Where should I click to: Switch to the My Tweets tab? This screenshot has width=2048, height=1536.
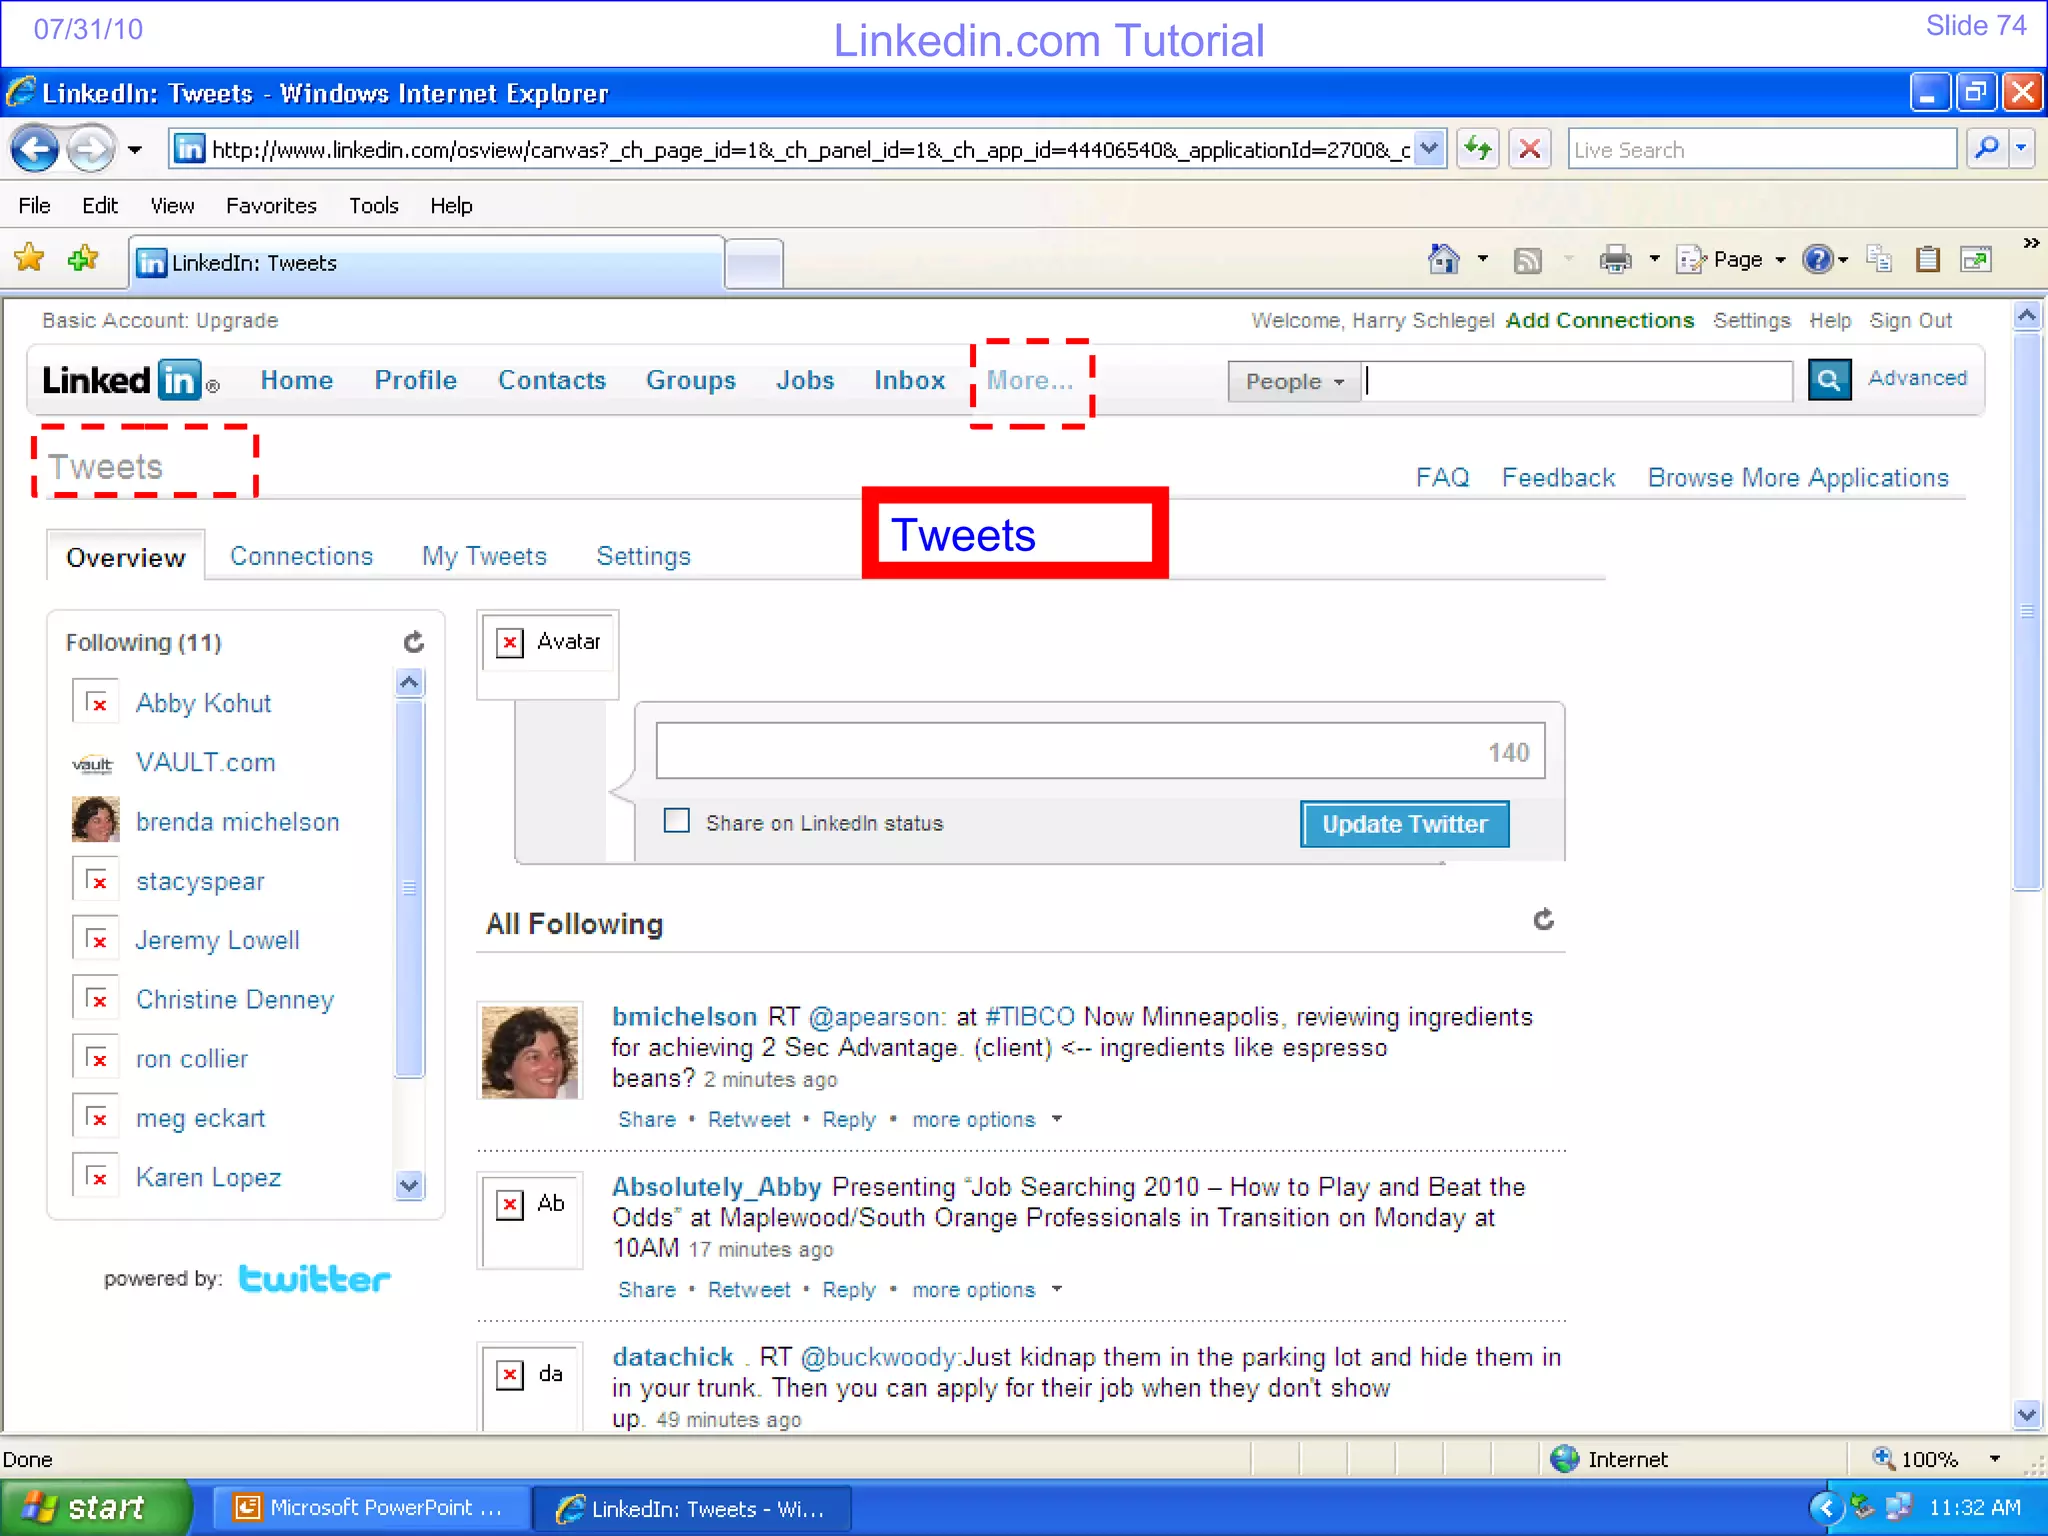484,556
